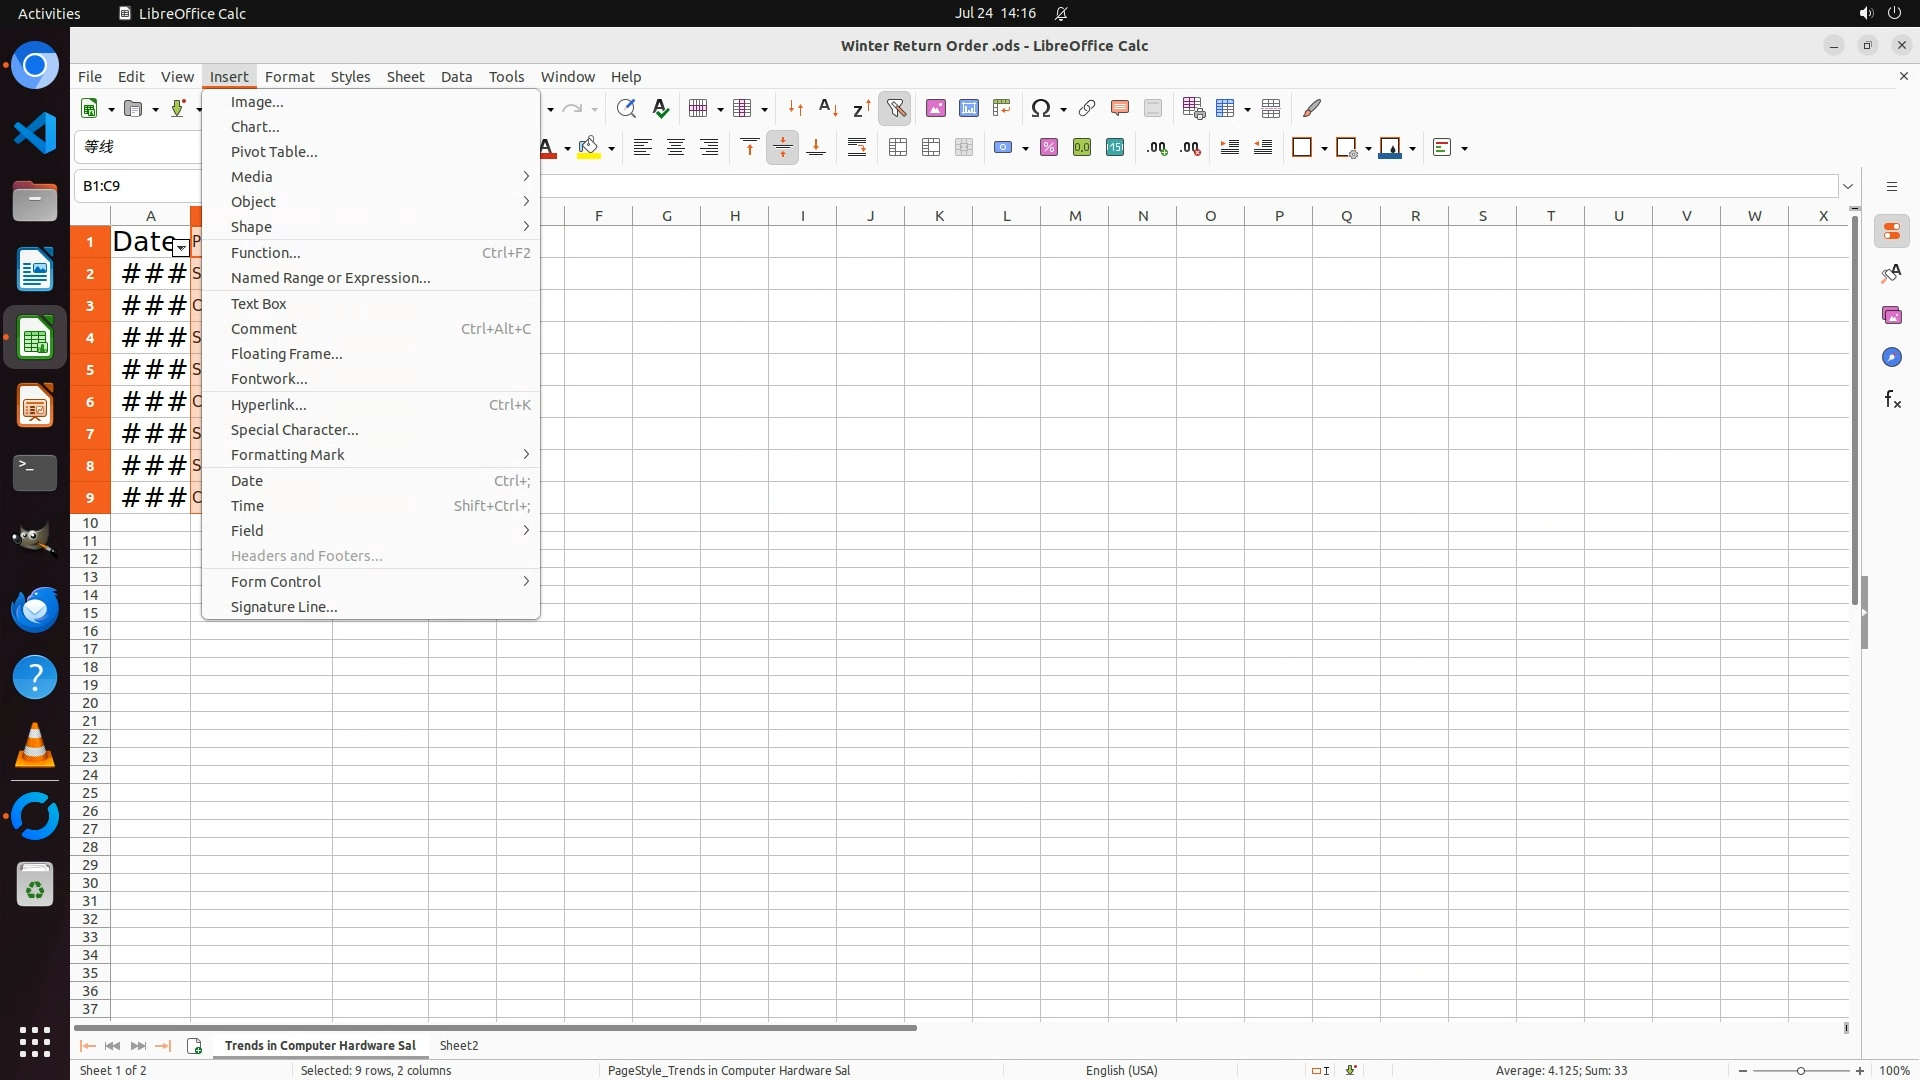Click the zoom-in plus button

(1860, 1070)
